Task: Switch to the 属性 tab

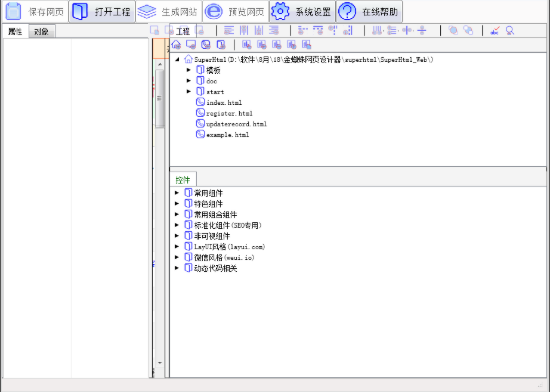Action: click(x=15, y=32)
